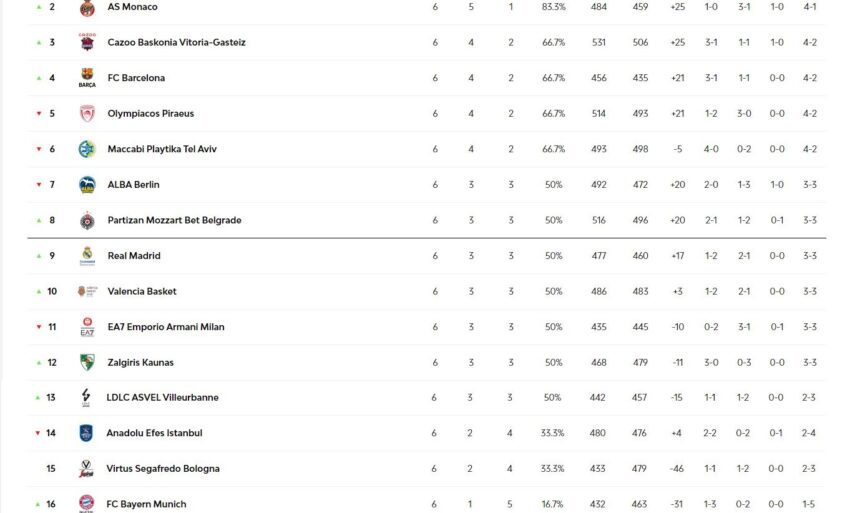Click the AS Monaco team logo
This screenshot has height=513, width=855.
(x=87, y=8)
